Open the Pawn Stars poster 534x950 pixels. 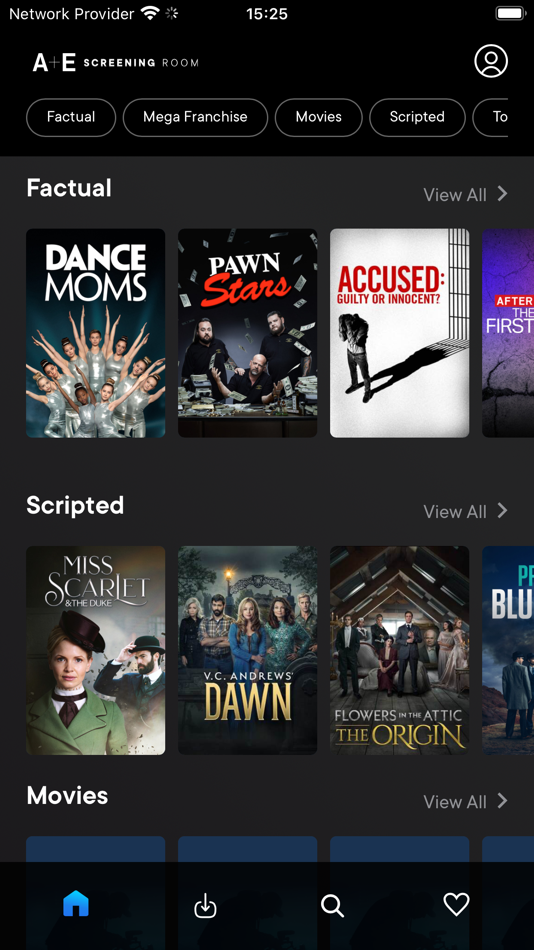247,333
